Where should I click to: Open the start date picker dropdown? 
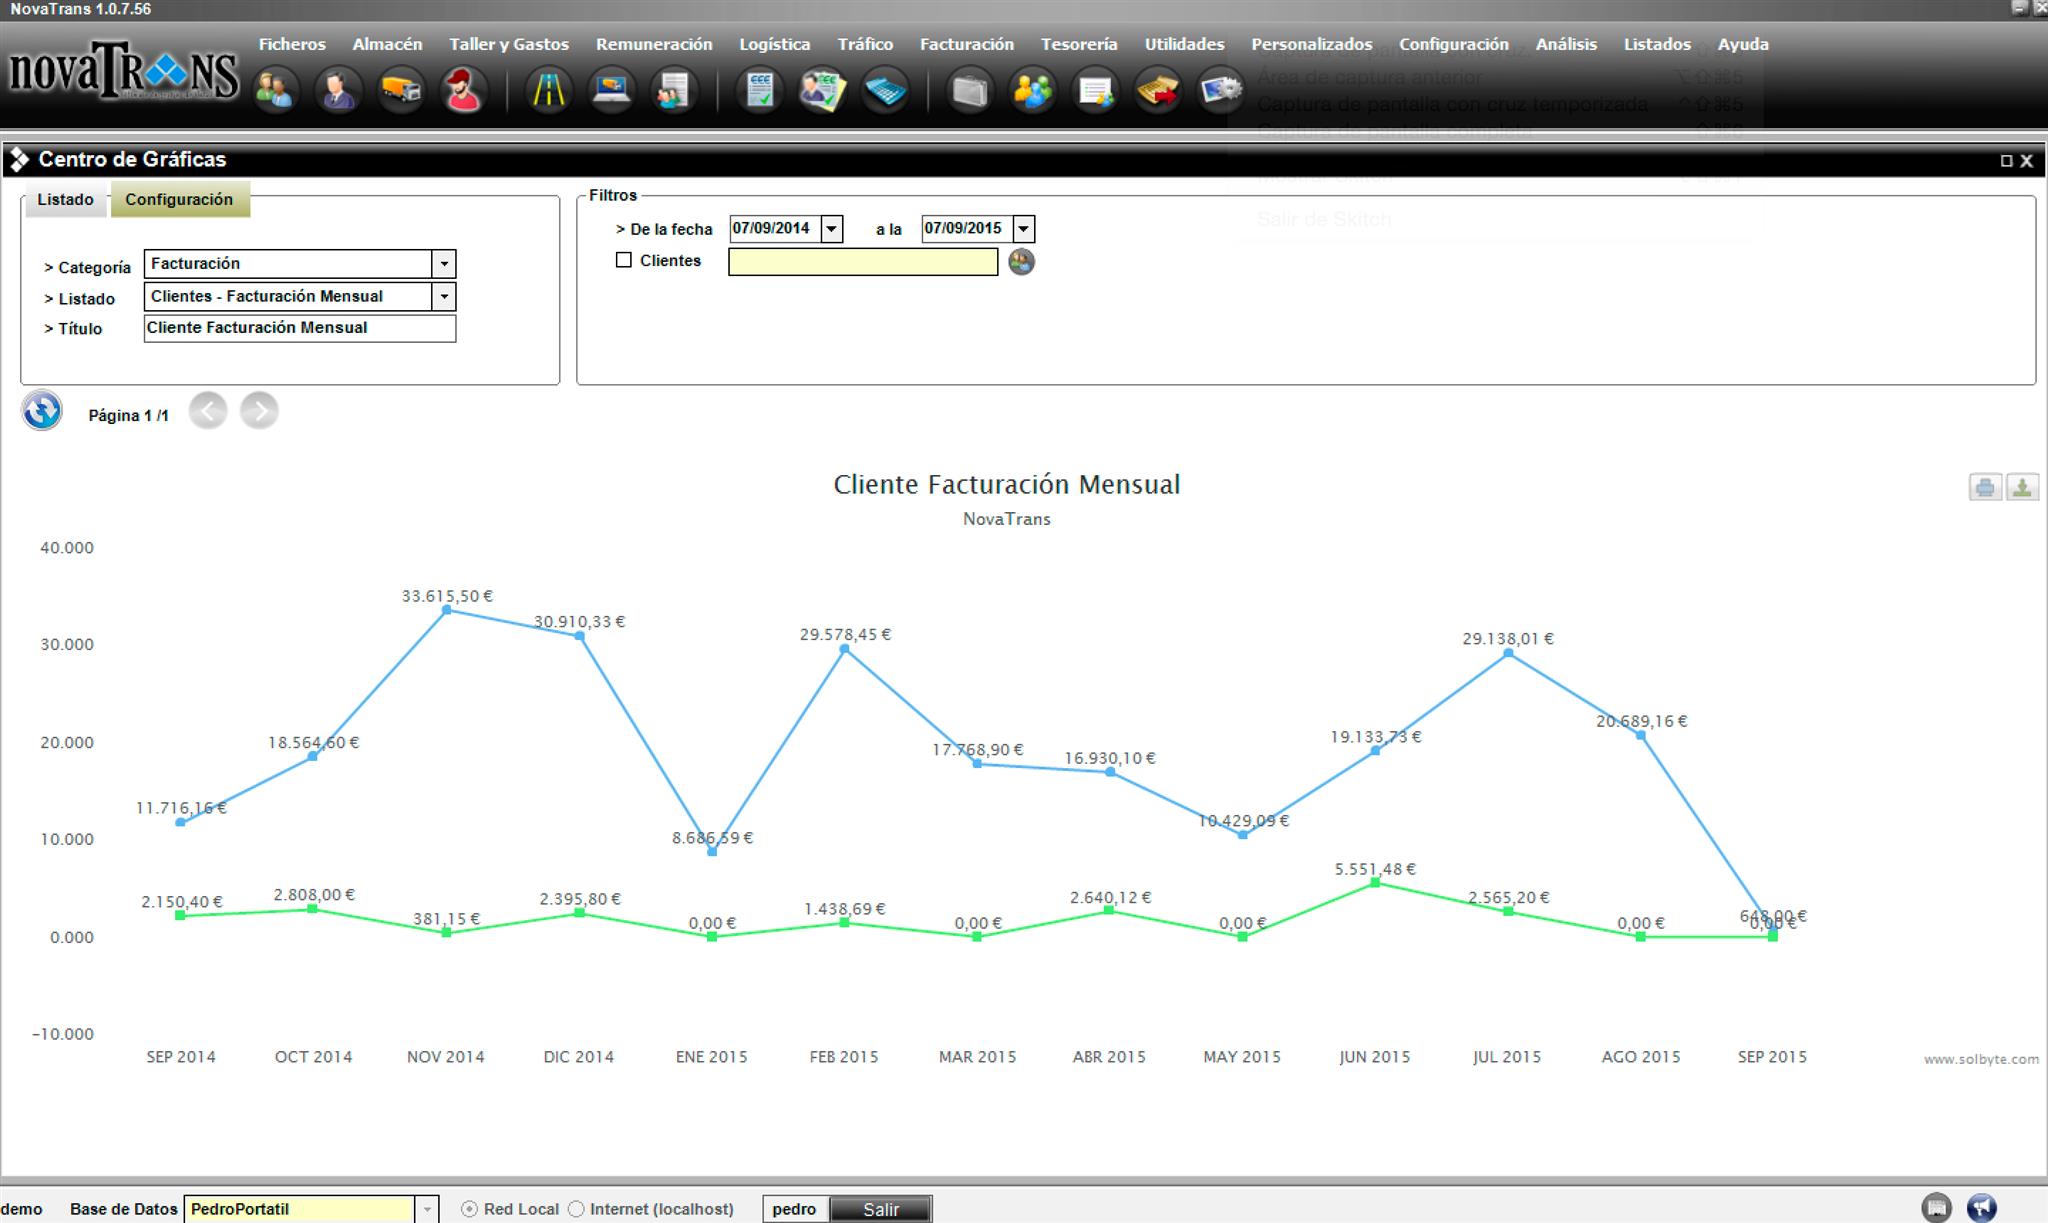831,229
